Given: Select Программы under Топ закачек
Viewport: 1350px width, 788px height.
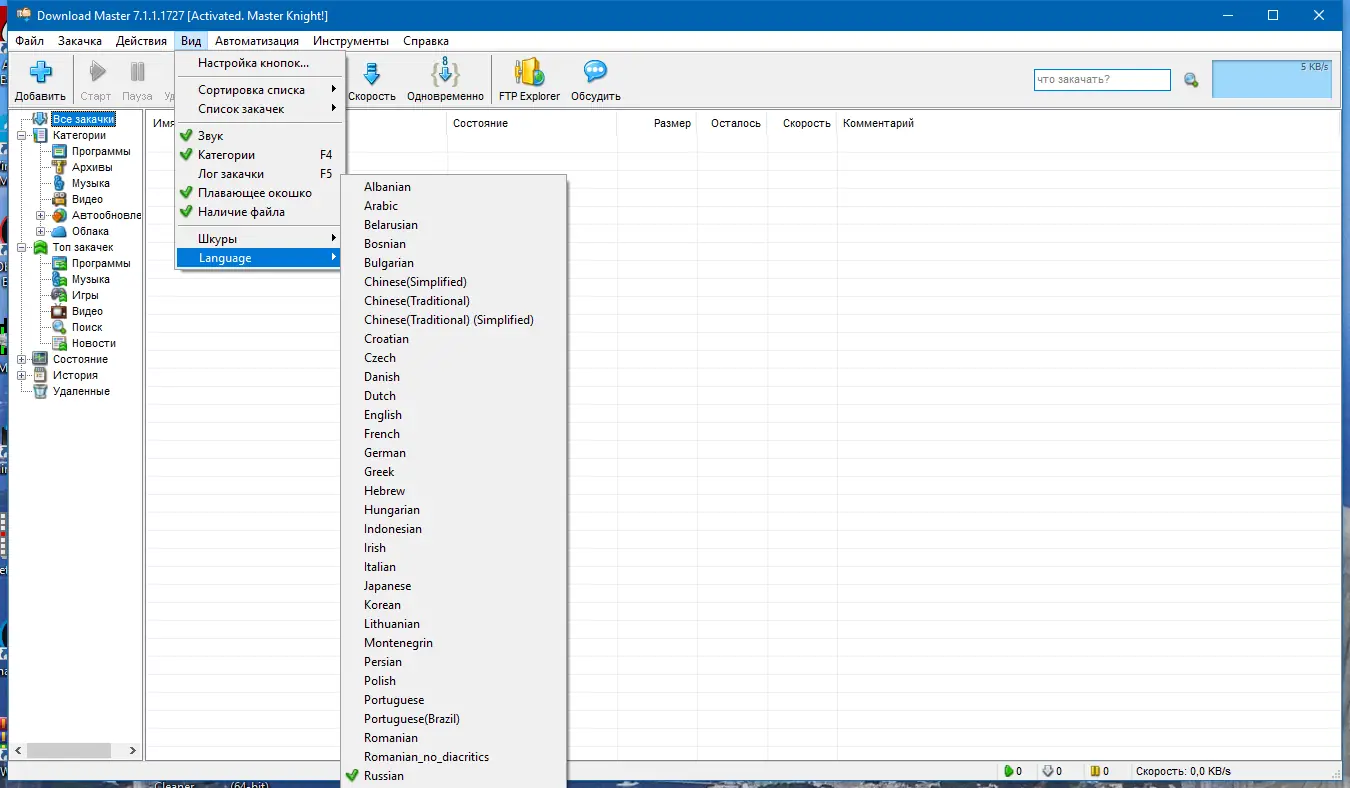Looking at the screenshot, I should click(101, 263).
